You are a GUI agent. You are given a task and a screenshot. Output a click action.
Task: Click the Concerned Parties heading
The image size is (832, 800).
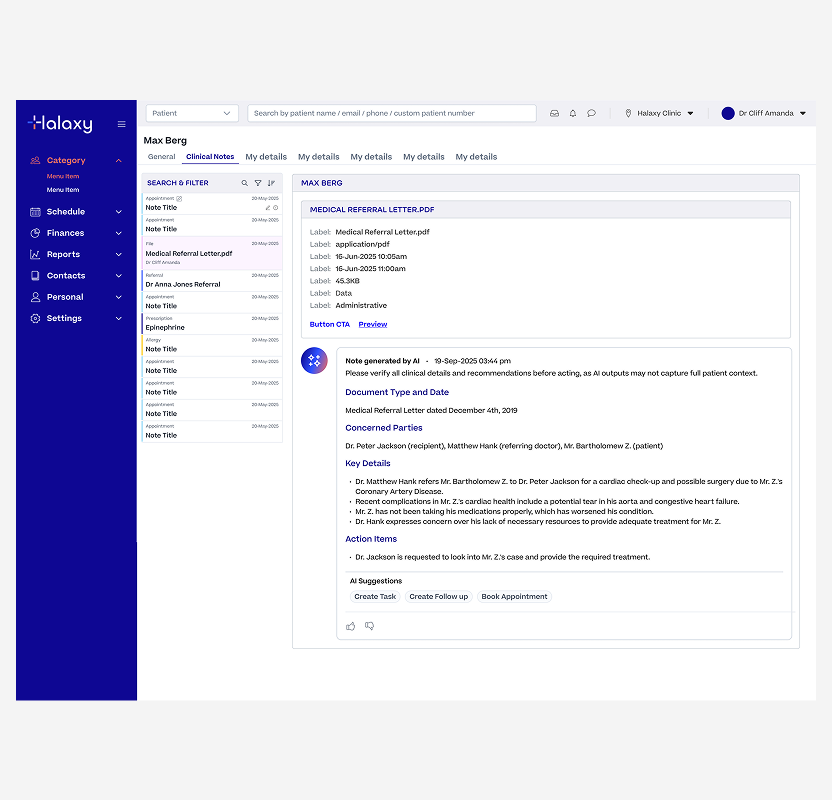(x=384, y=428)
